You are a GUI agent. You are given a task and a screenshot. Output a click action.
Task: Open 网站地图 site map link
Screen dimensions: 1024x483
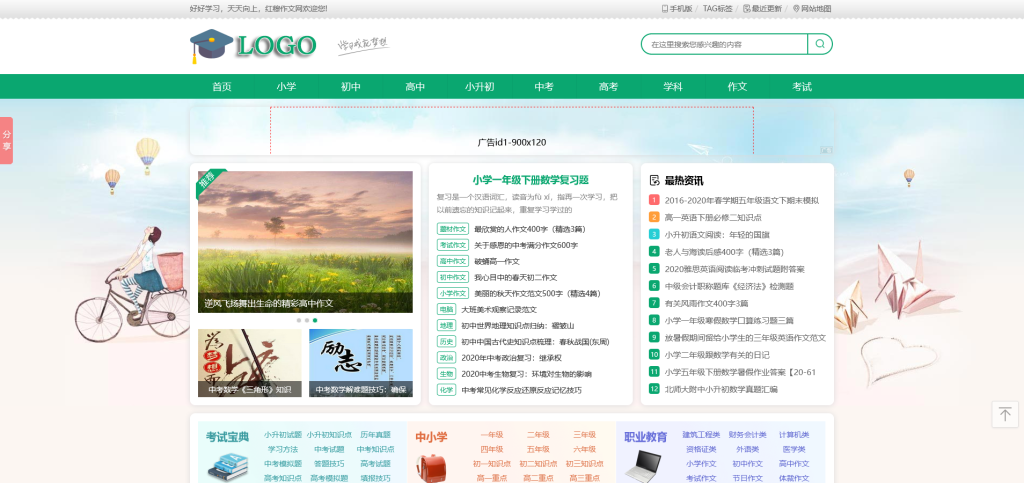tap(812, 8)
